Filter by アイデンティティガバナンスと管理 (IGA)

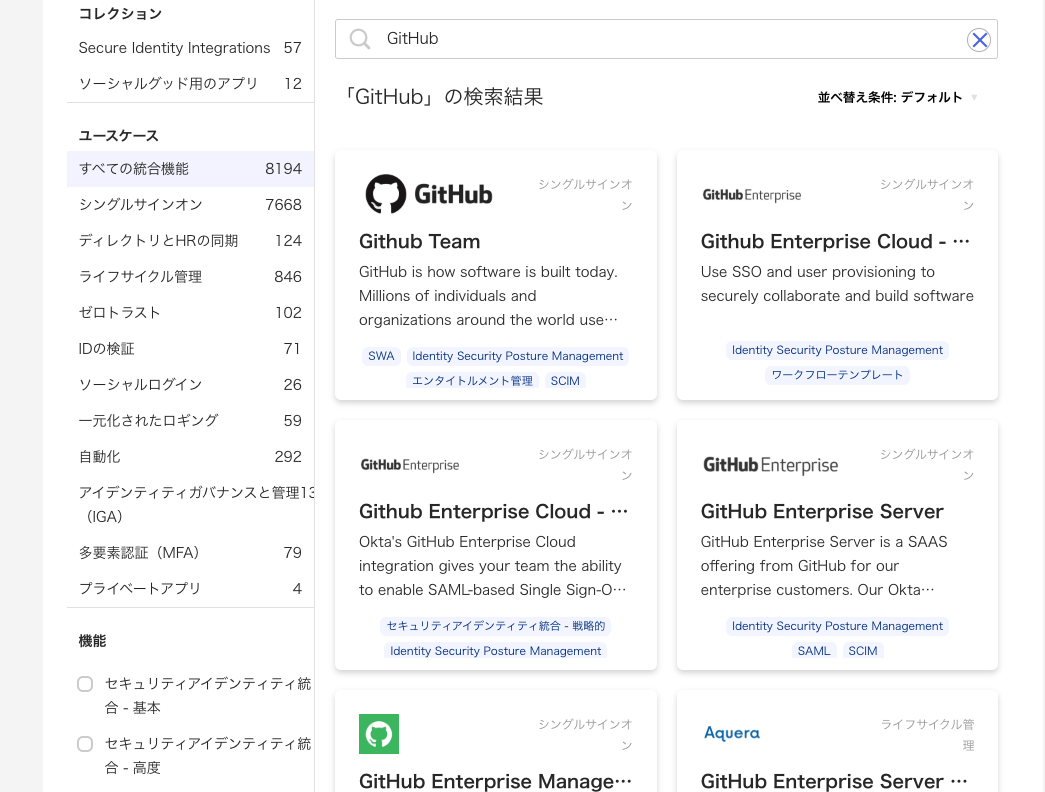(x=190, y=505)
